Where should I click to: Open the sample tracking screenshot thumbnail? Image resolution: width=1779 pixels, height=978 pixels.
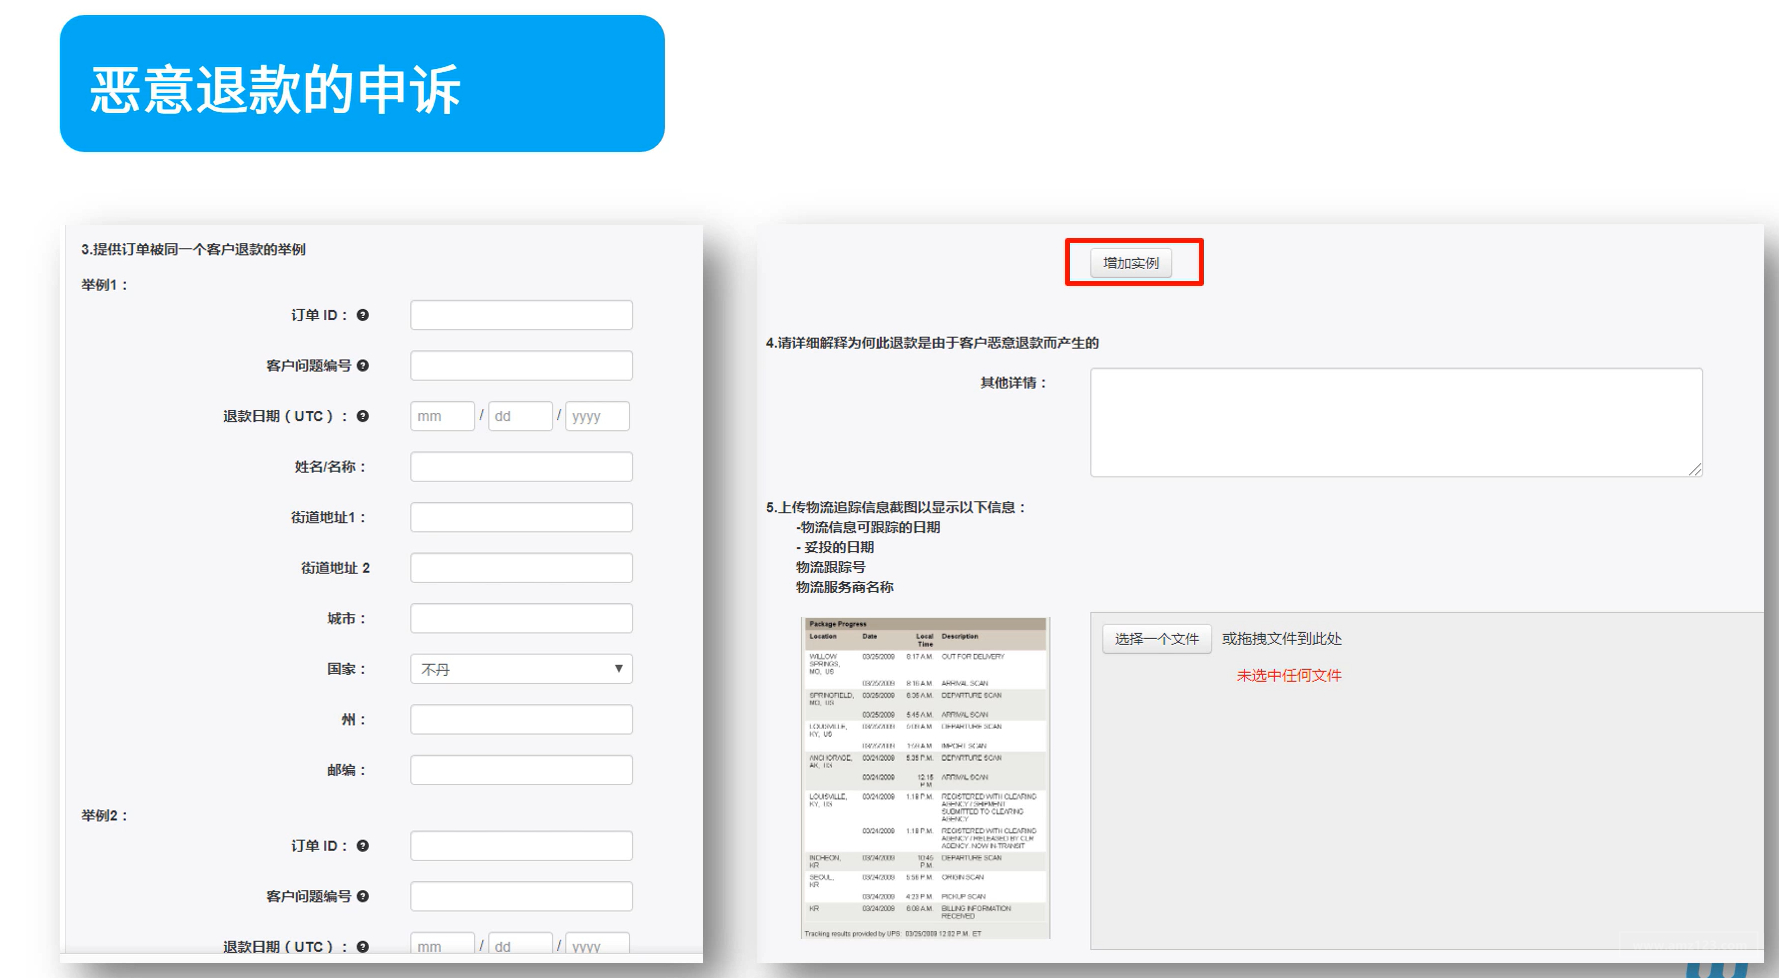pyautogui.click(x=926, y=778)
